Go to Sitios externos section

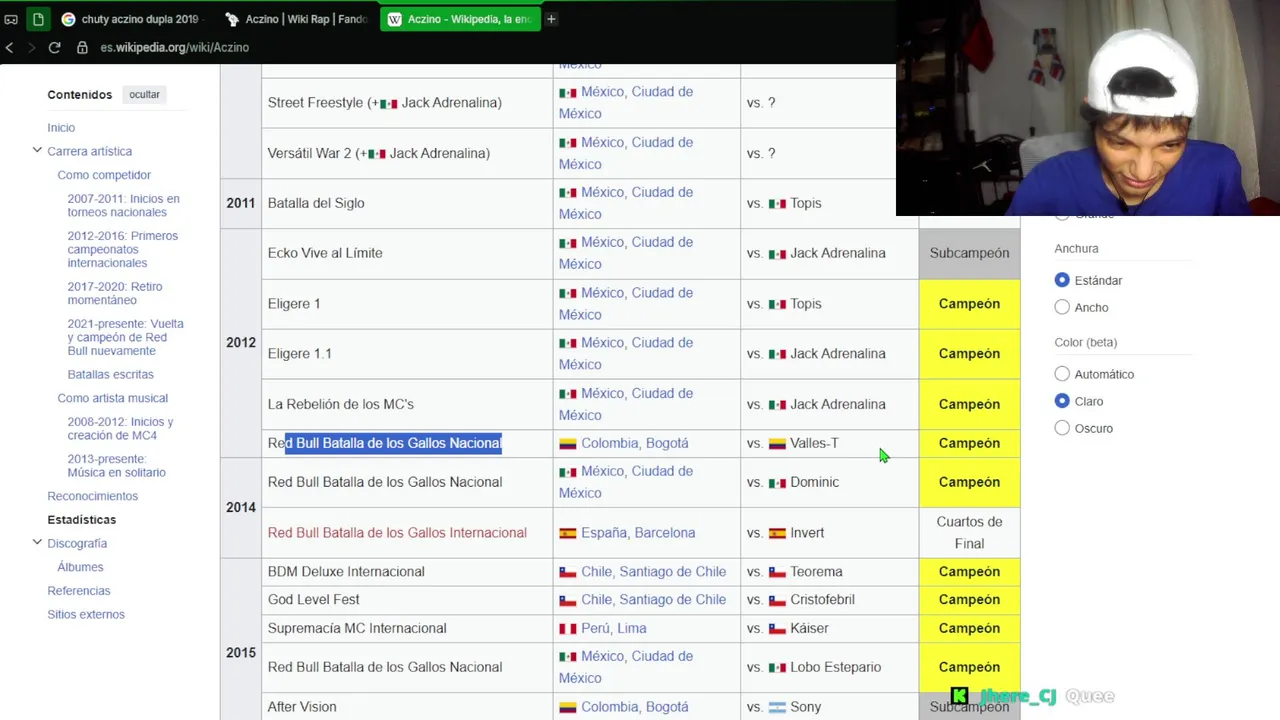(x=86, y=614)
